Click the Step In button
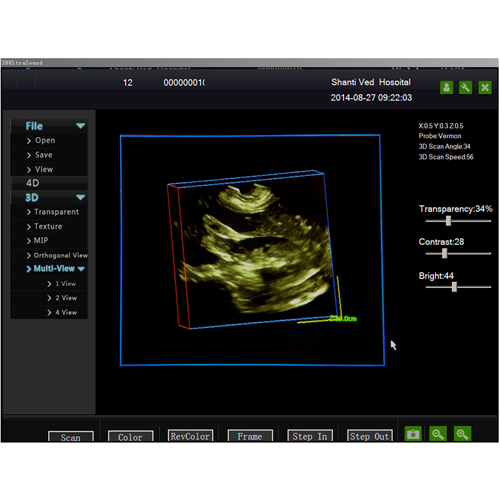This screenshot has height=500, width=500. [x=310, y=436]
